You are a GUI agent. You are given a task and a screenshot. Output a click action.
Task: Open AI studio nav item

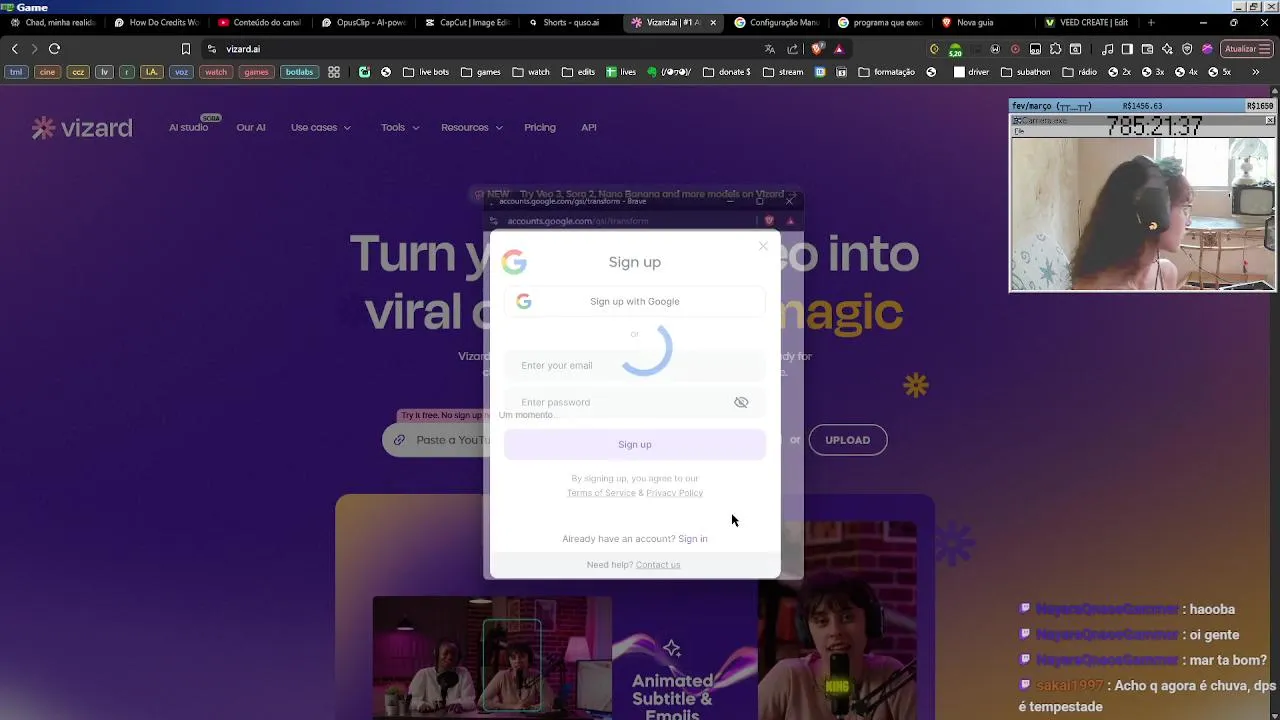[x=188, y=127]
